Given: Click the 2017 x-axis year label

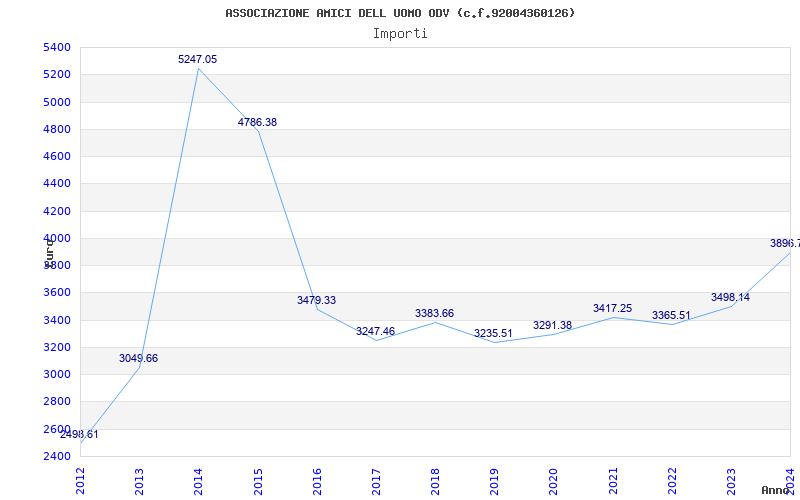Looking at the screenshot, I should coord(376,481).
